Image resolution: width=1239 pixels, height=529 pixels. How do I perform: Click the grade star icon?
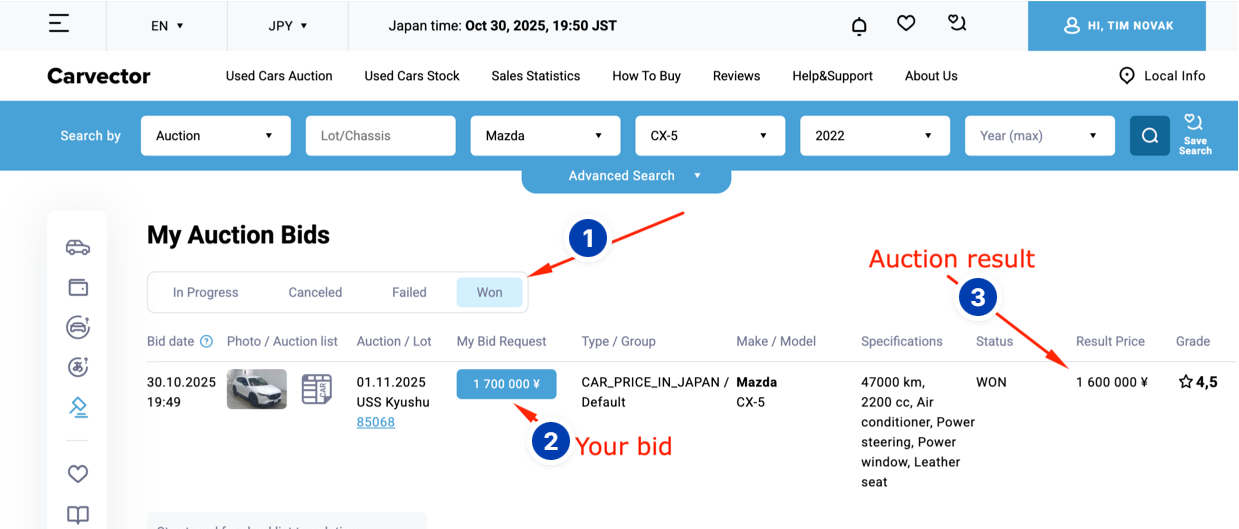(1186, 381)
